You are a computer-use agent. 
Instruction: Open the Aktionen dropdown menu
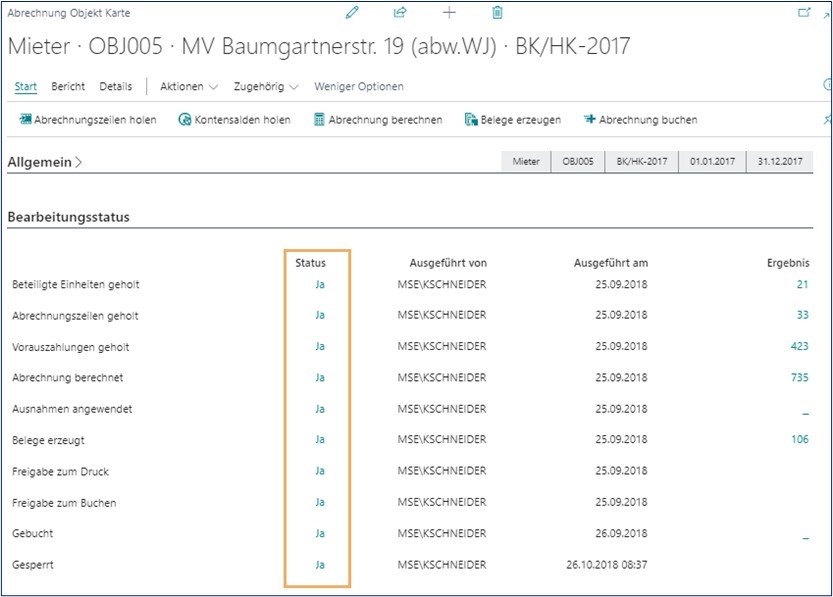pos(188,87)
